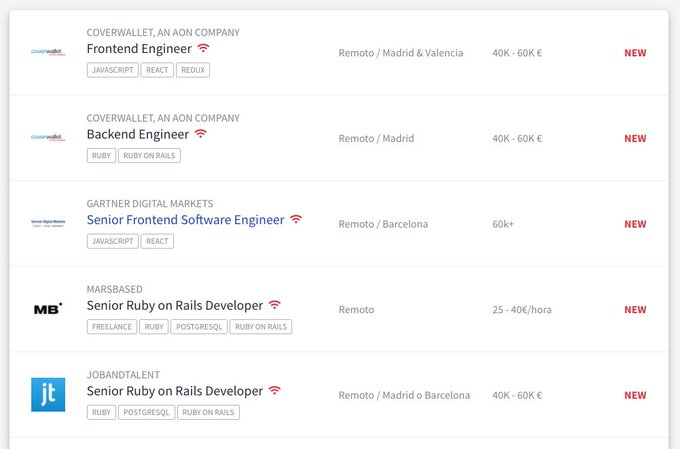680x449 pixels.
Task: Select RUBY ON RAILS tag under Backend Engineer
Action: [x=149, y=155]
